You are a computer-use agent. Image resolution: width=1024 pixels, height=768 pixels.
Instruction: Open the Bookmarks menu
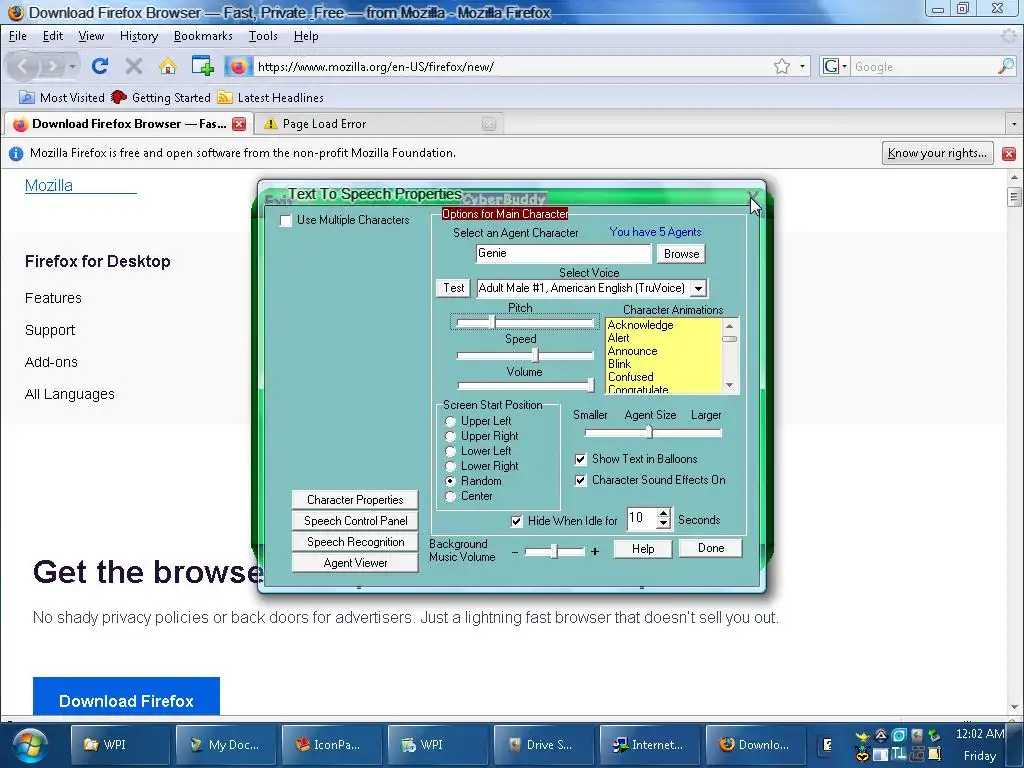[203, 36]
